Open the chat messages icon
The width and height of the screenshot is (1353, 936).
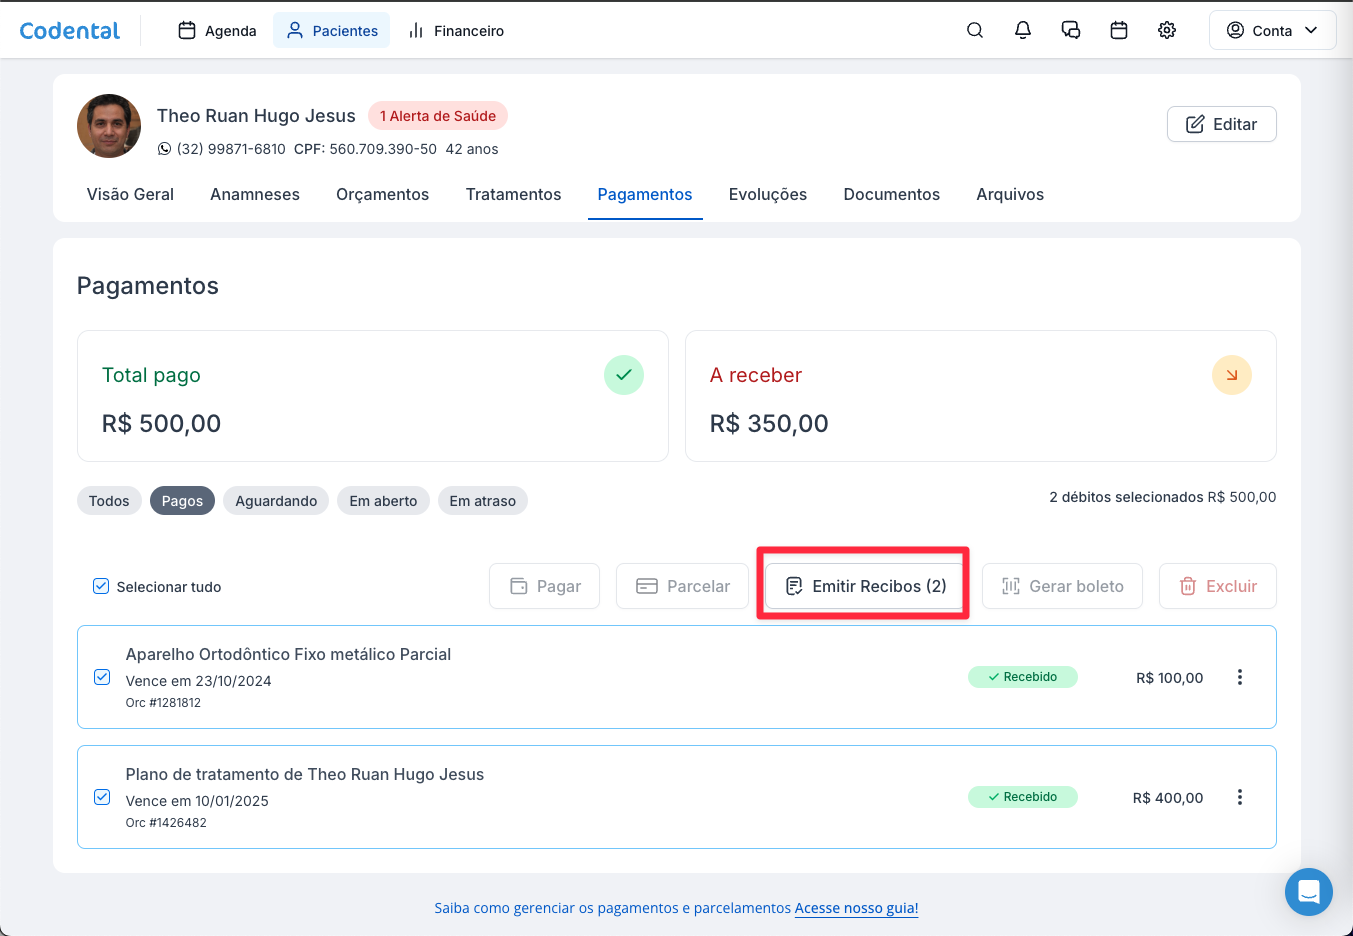1071,30
